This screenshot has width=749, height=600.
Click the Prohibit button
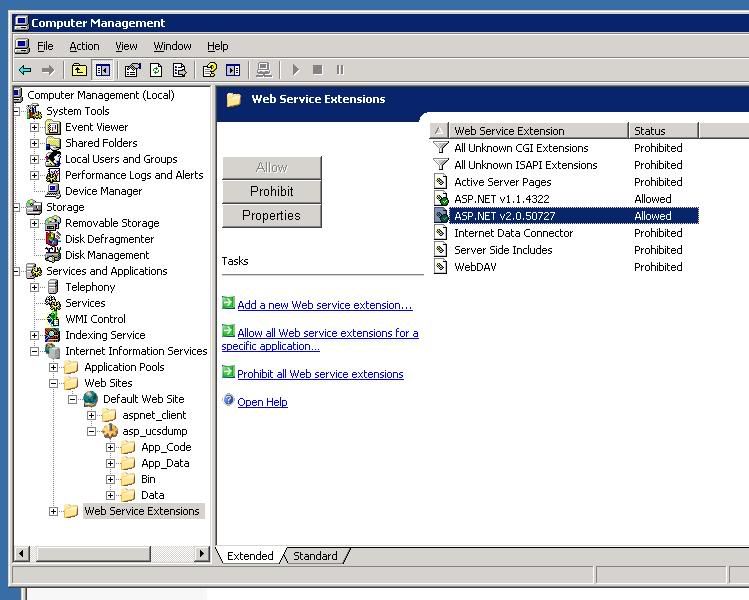(272, 192)
